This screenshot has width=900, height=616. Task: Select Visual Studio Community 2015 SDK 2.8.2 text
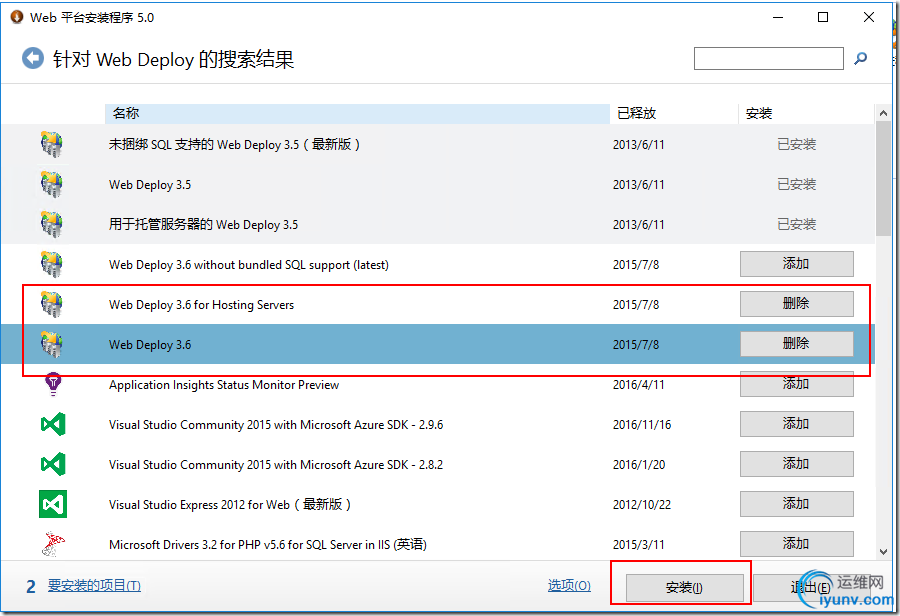tap(276, 464)
